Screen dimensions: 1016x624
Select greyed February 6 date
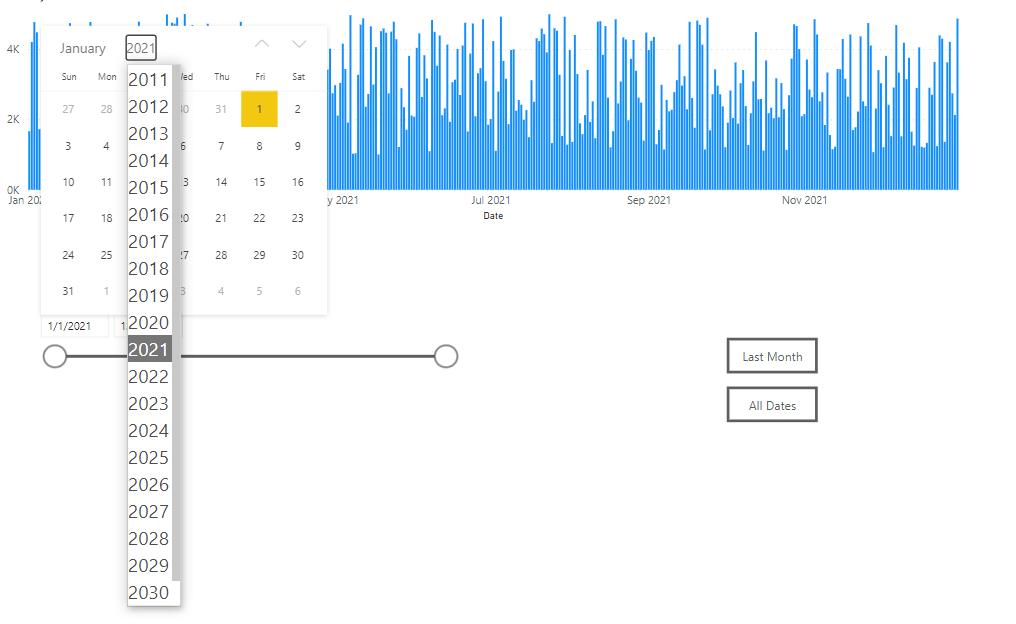tap(297, 291)
